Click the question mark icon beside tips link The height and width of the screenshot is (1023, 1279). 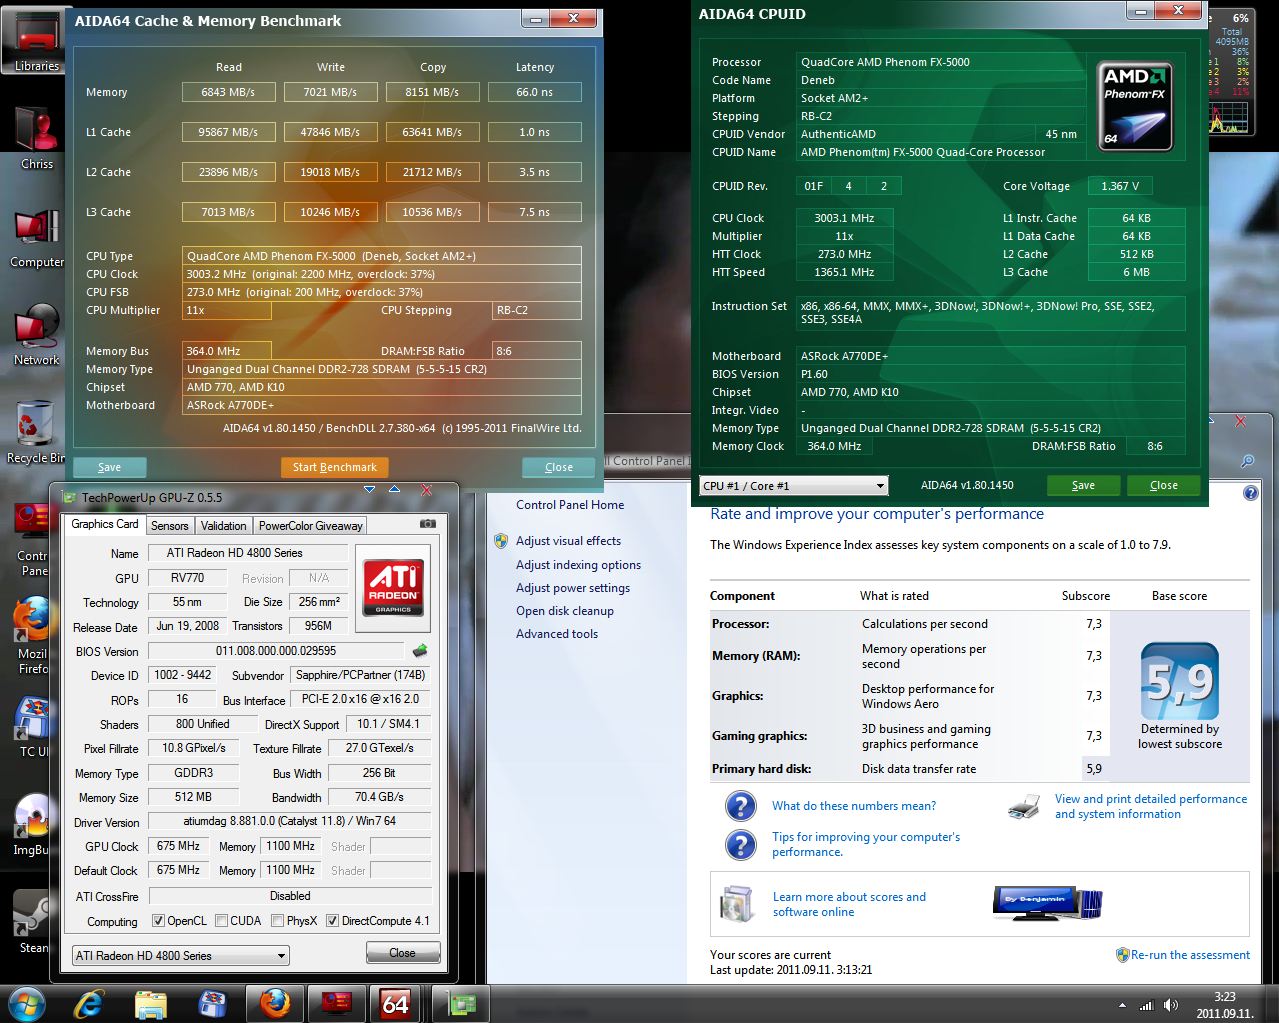point(740,845)
